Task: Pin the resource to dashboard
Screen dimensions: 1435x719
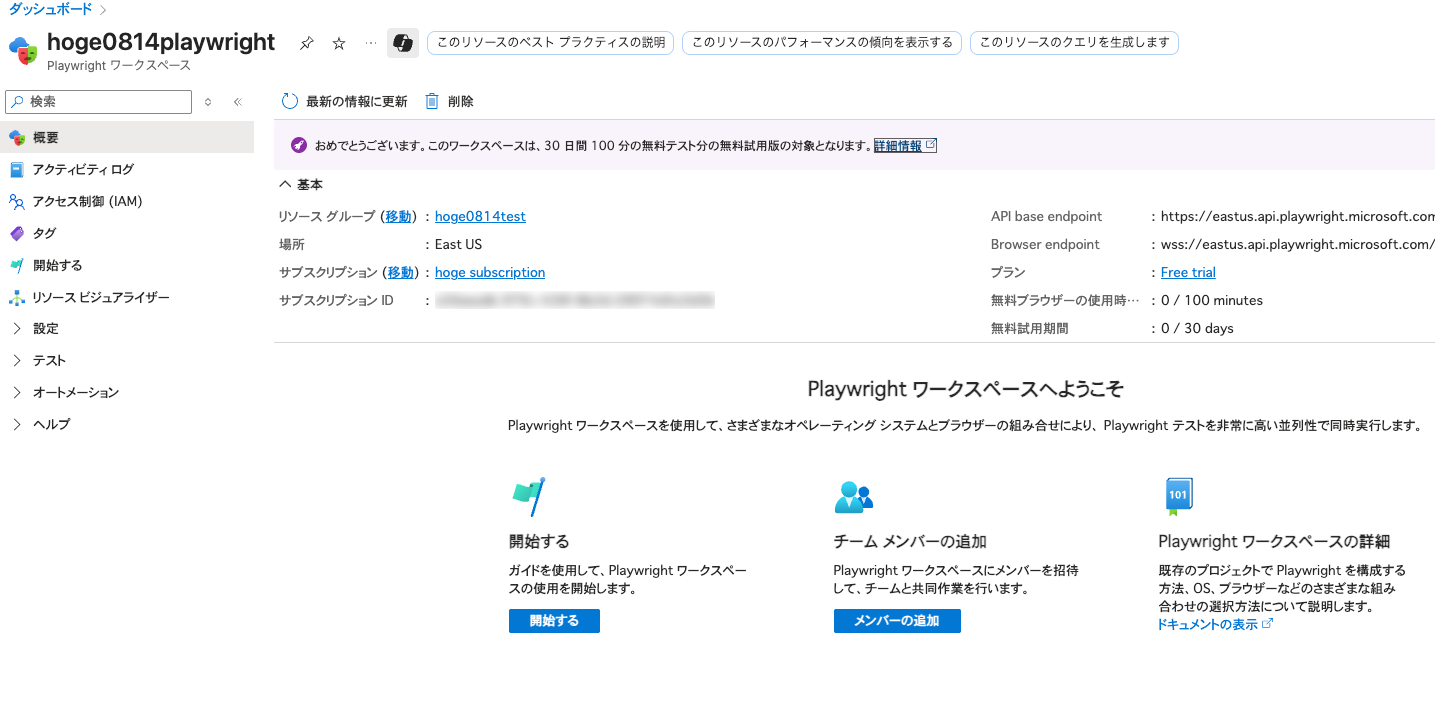Action: coord(307,43)
